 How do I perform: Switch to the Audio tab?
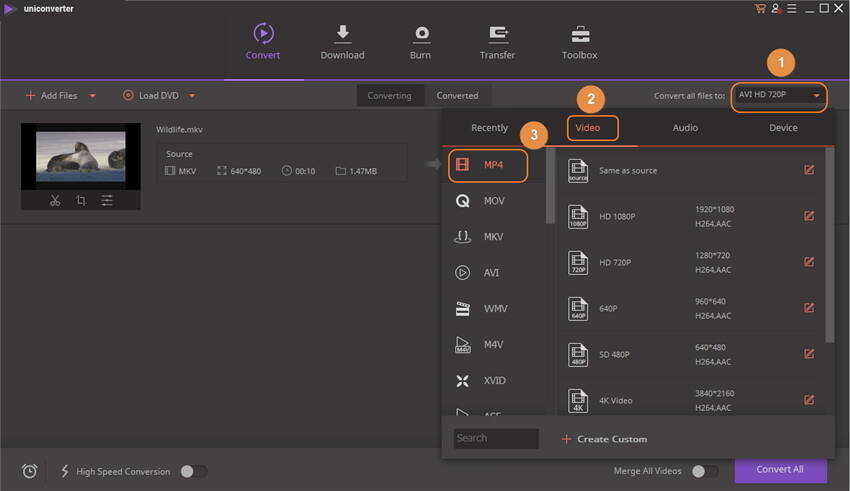pyautogui.click(x=685, y=128)
